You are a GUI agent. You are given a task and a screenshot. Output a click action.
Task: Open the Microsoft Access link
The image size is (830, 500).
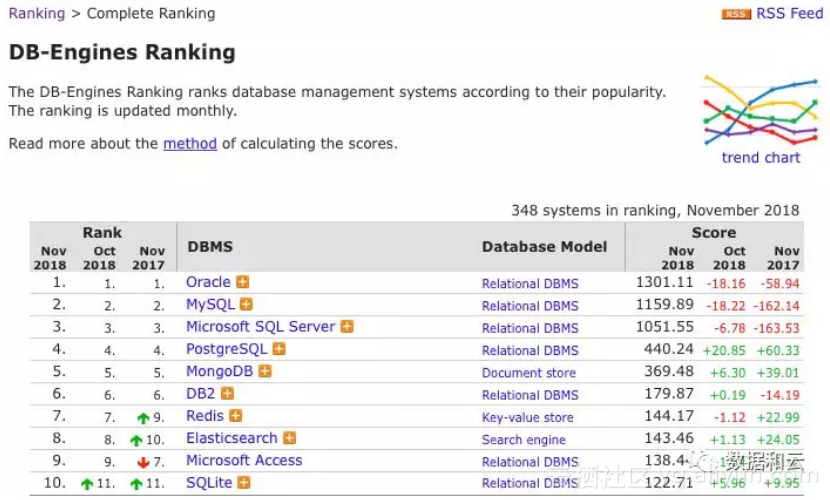(x=244, y=460)
